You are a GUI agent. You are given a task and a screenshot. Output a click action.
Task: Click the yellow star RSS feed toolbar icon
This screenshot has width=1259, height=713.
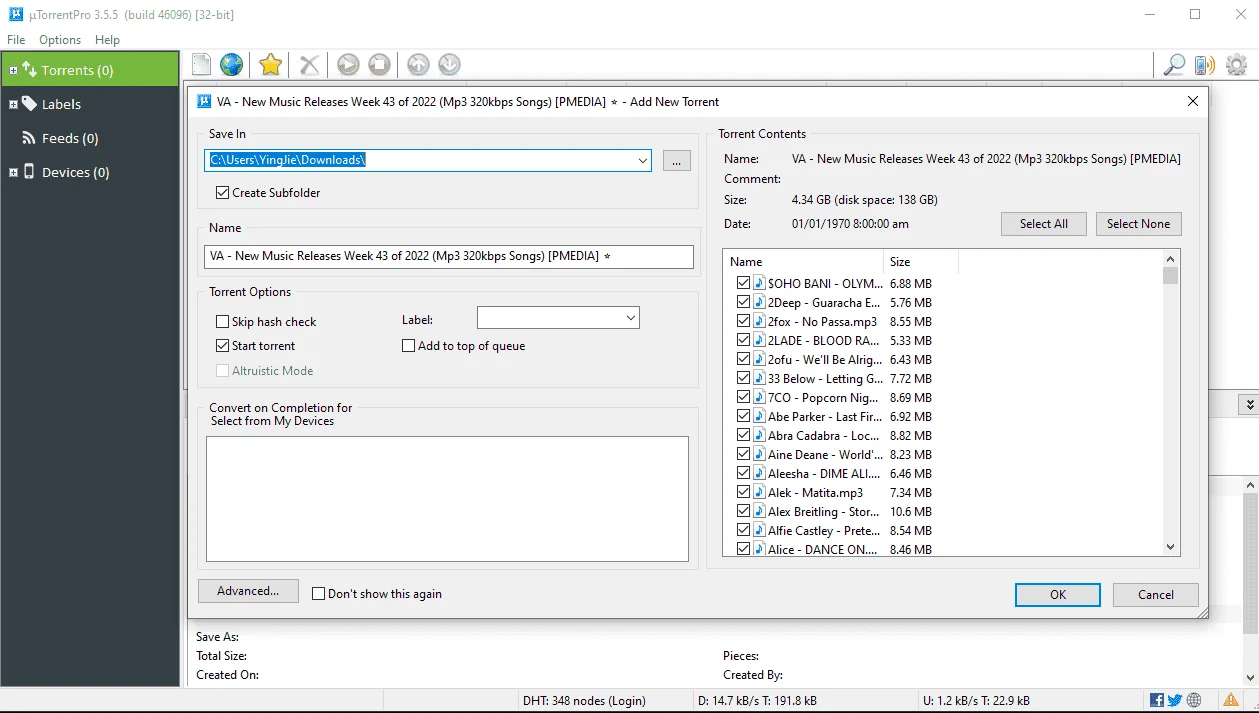pyautogui.click(x=270, y=65)
